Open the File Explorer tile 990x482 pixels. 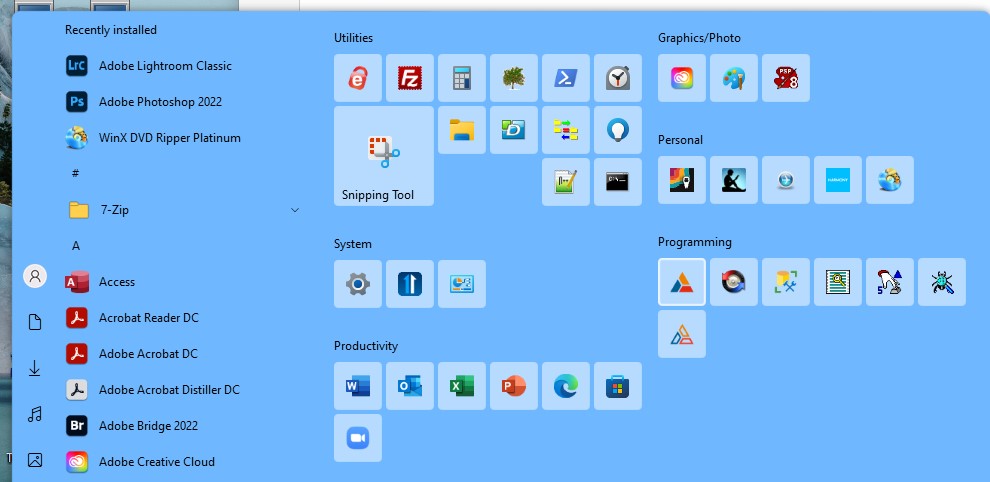point(462,130)
